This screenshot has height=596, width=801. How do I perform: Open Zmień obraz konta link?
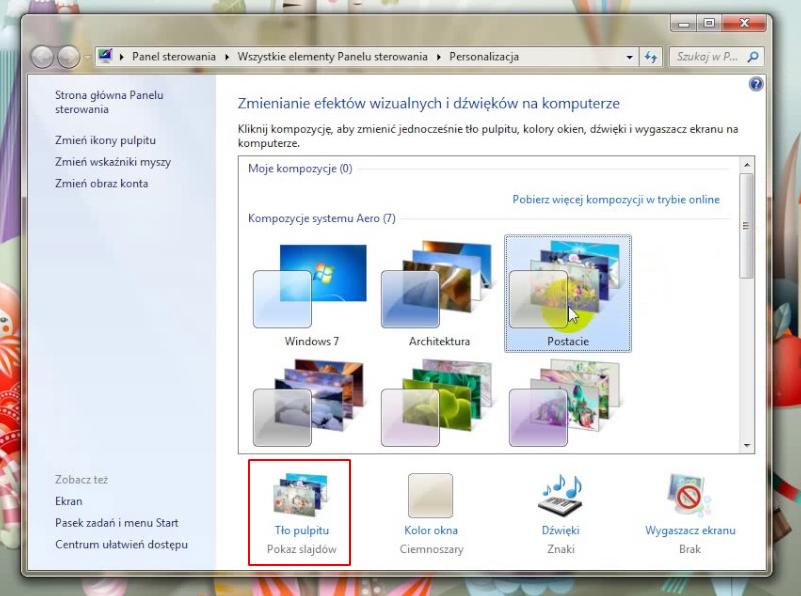coord(102,183)
